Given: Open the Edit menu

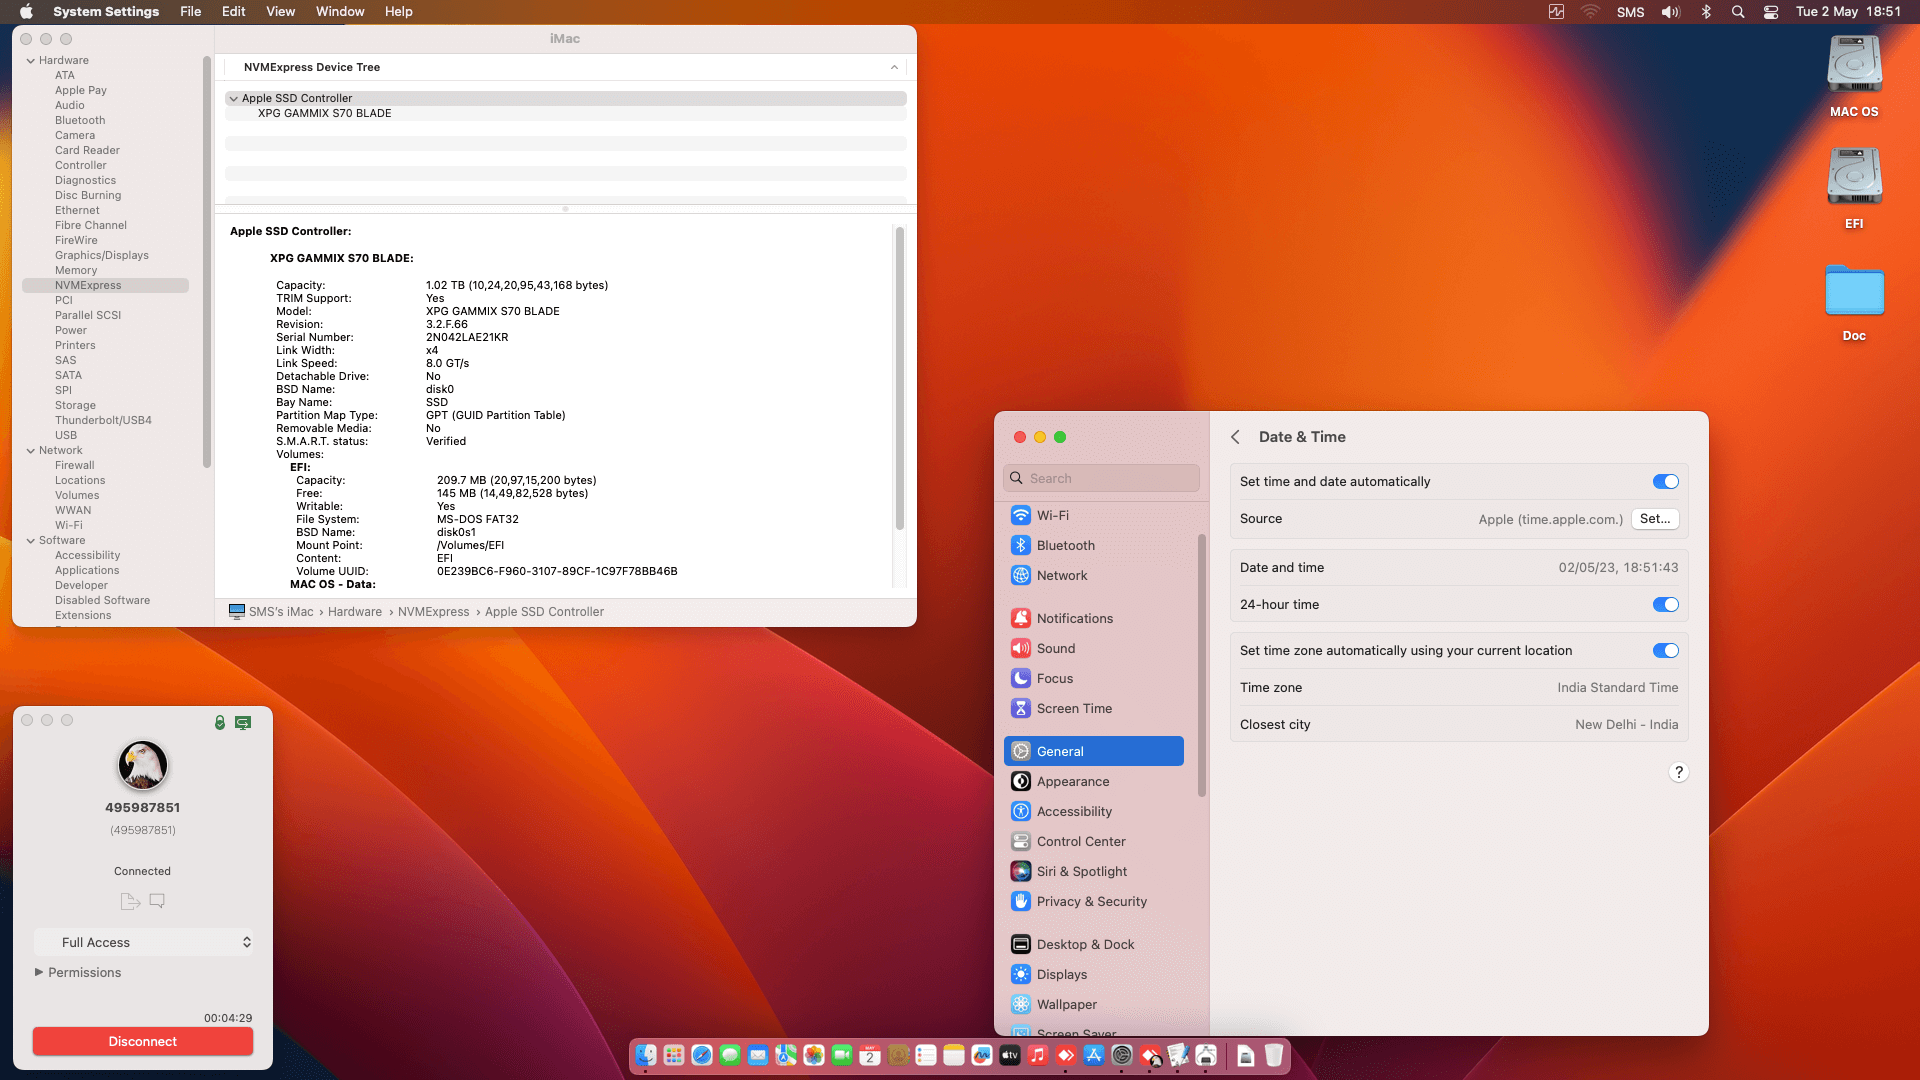Looking at the screenshot, I should point(234,12).
